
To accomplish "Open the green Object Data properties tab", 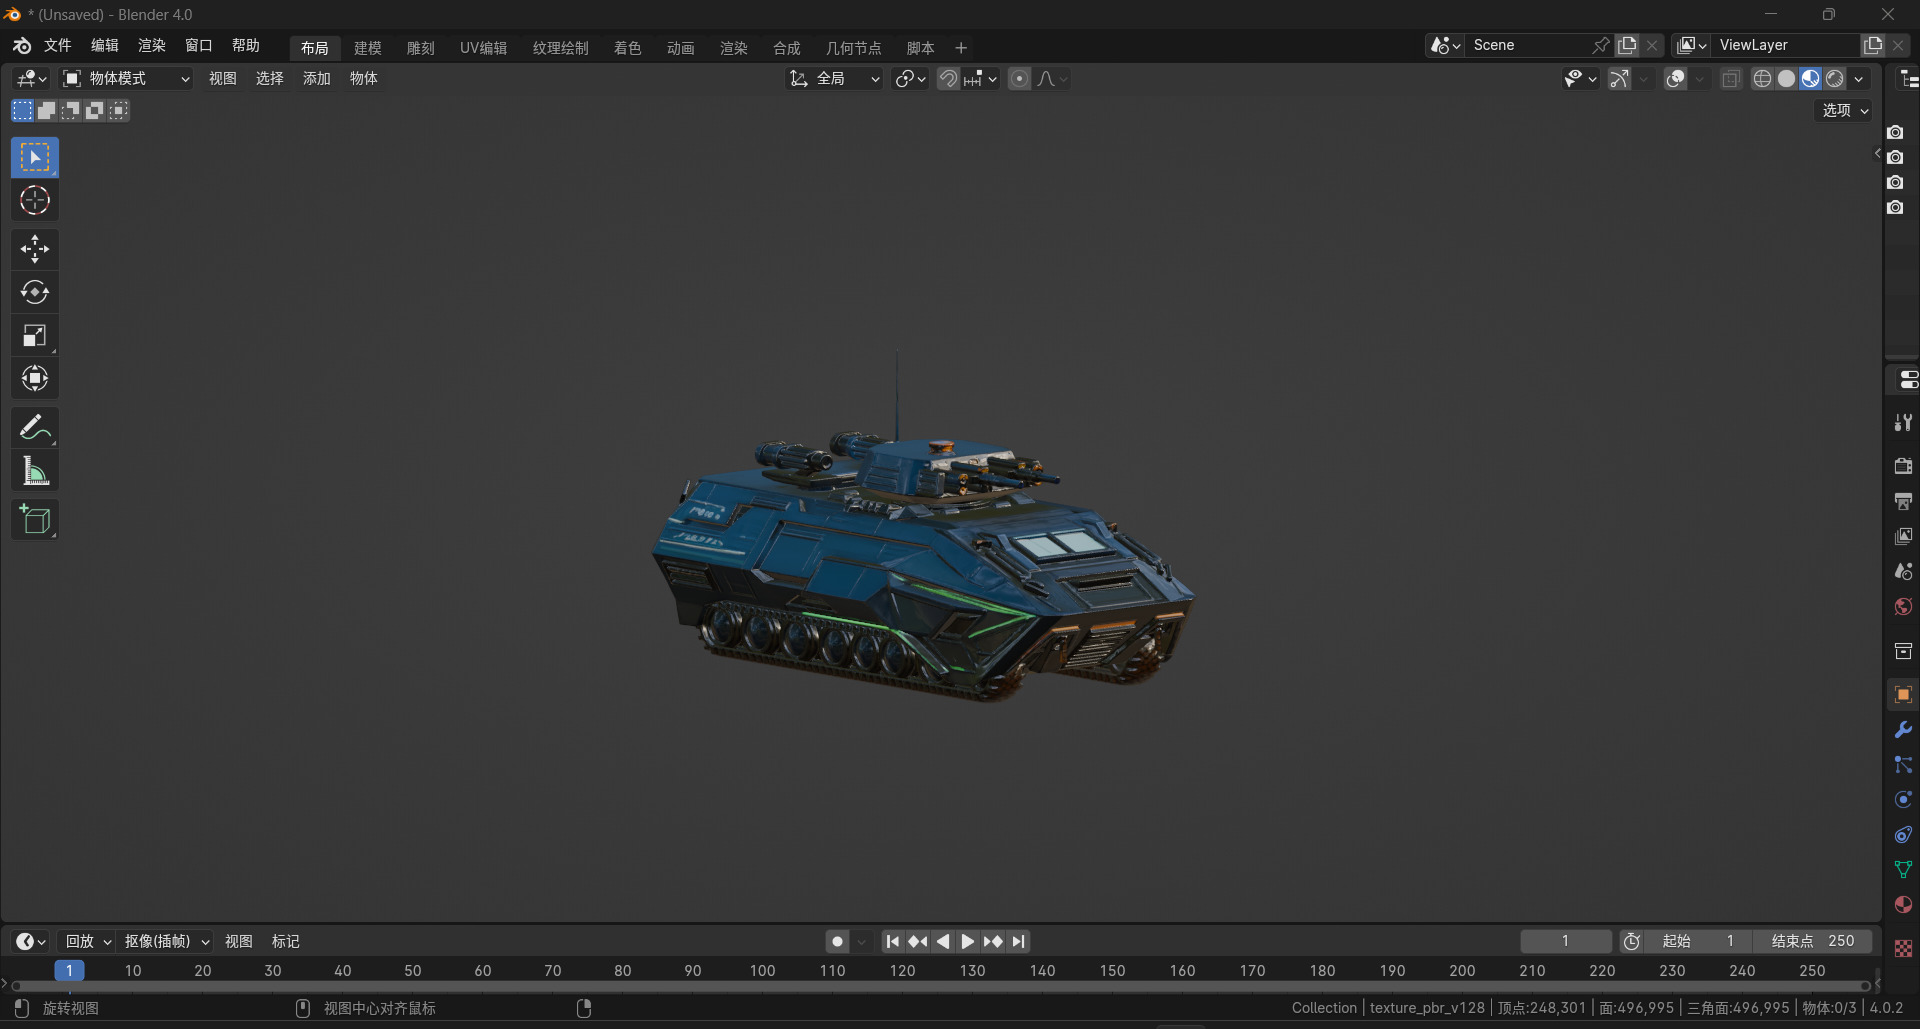I will point(1903,870).
